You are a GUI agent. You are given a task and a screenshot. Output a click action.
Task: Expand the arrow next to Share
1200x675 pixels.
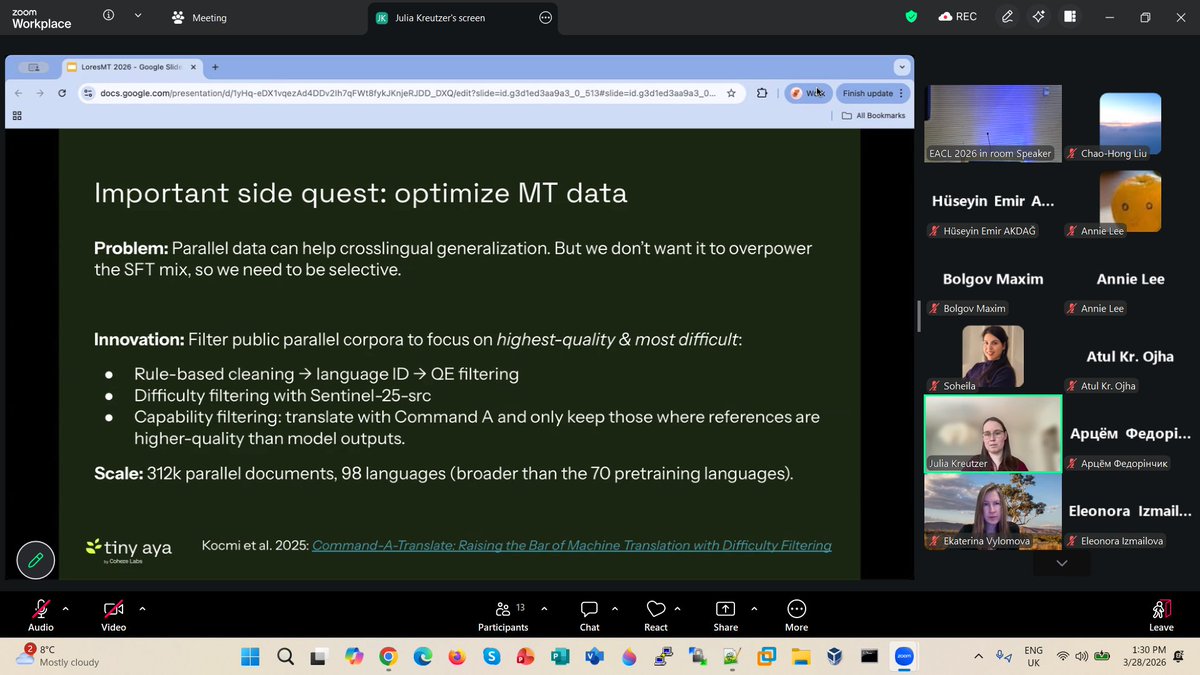(x=752, y=608)
